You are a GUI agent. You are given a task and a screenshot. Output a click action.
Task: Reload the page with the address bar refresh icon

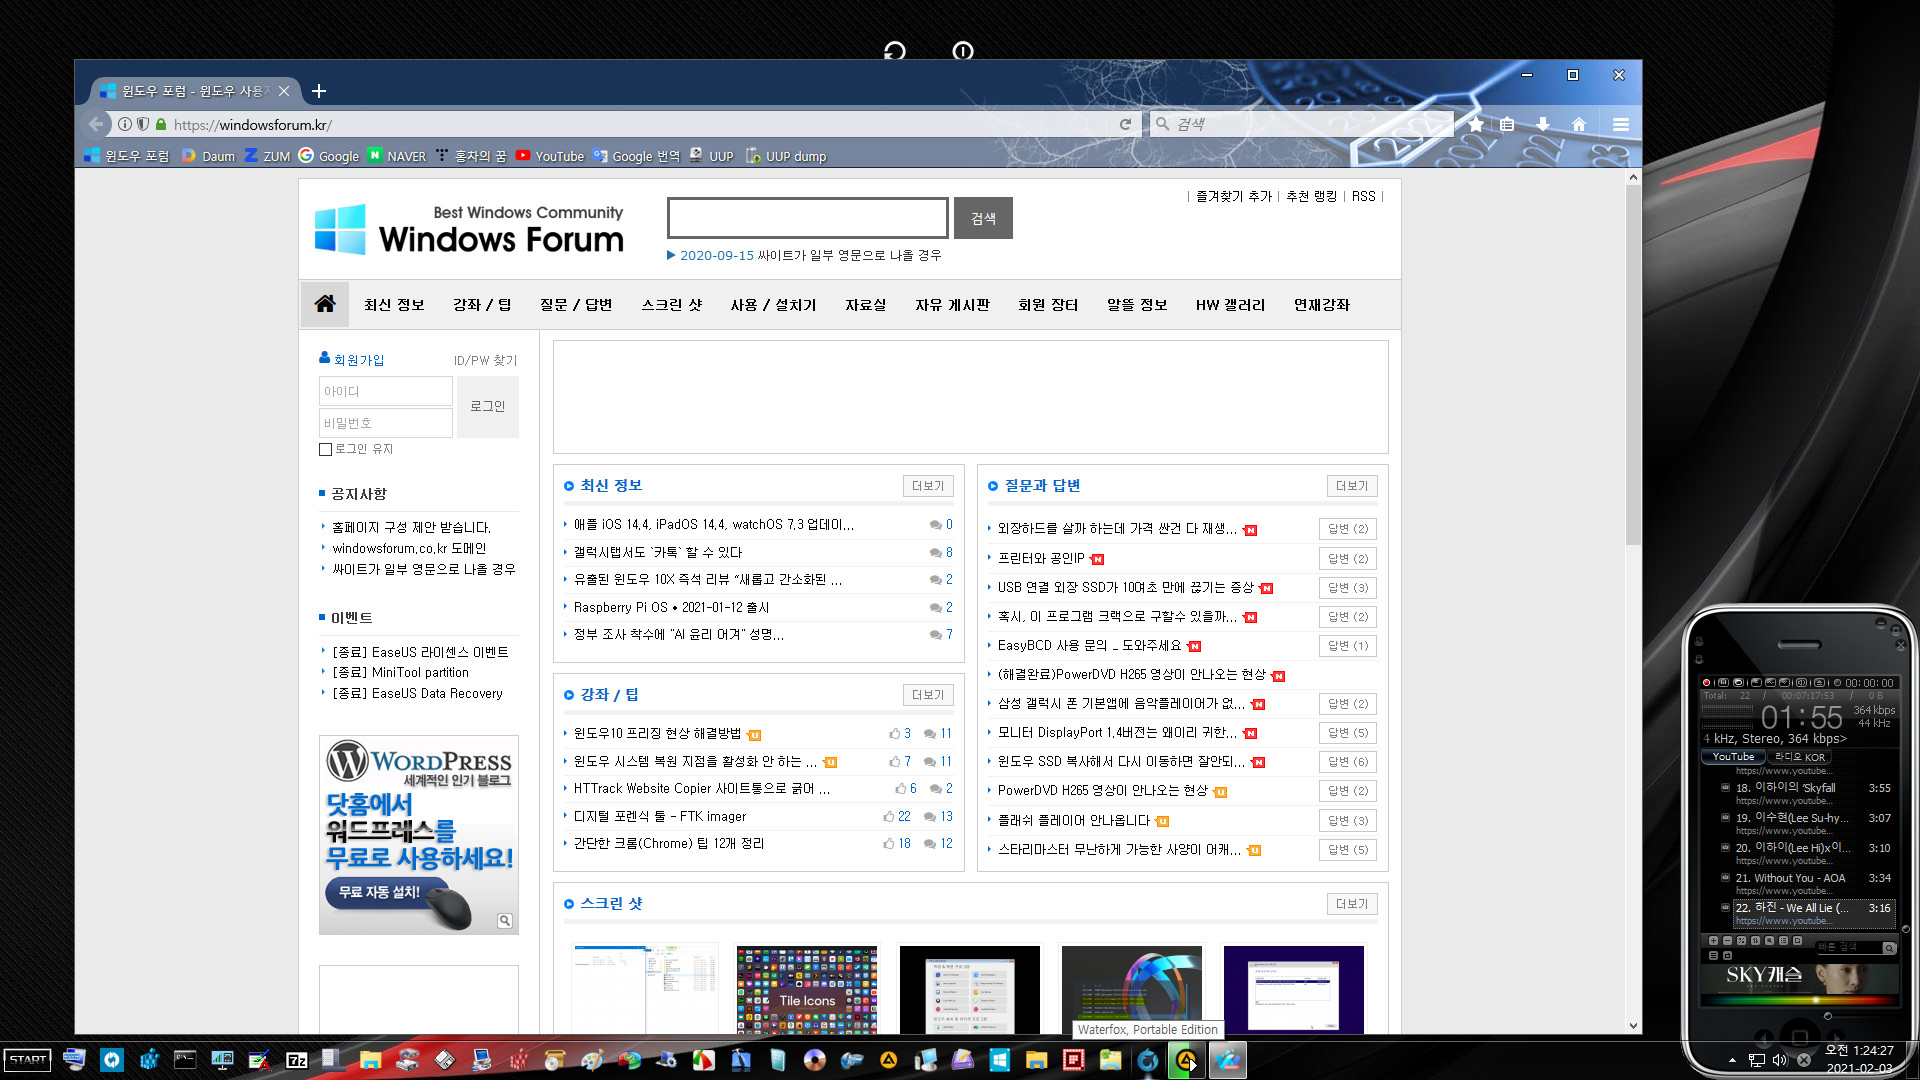point(1125,124)
